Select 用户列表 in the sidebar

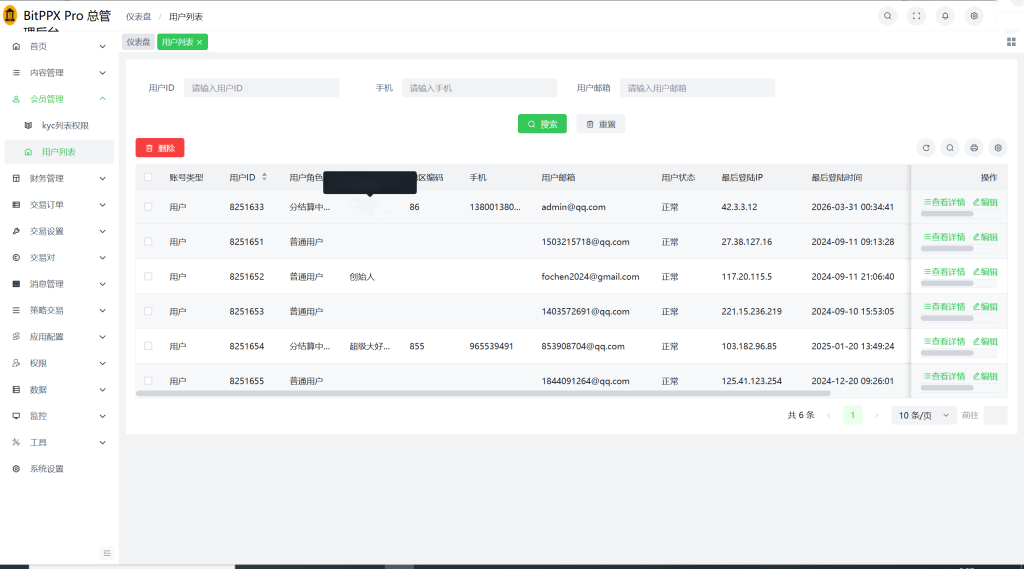[59, 152]
